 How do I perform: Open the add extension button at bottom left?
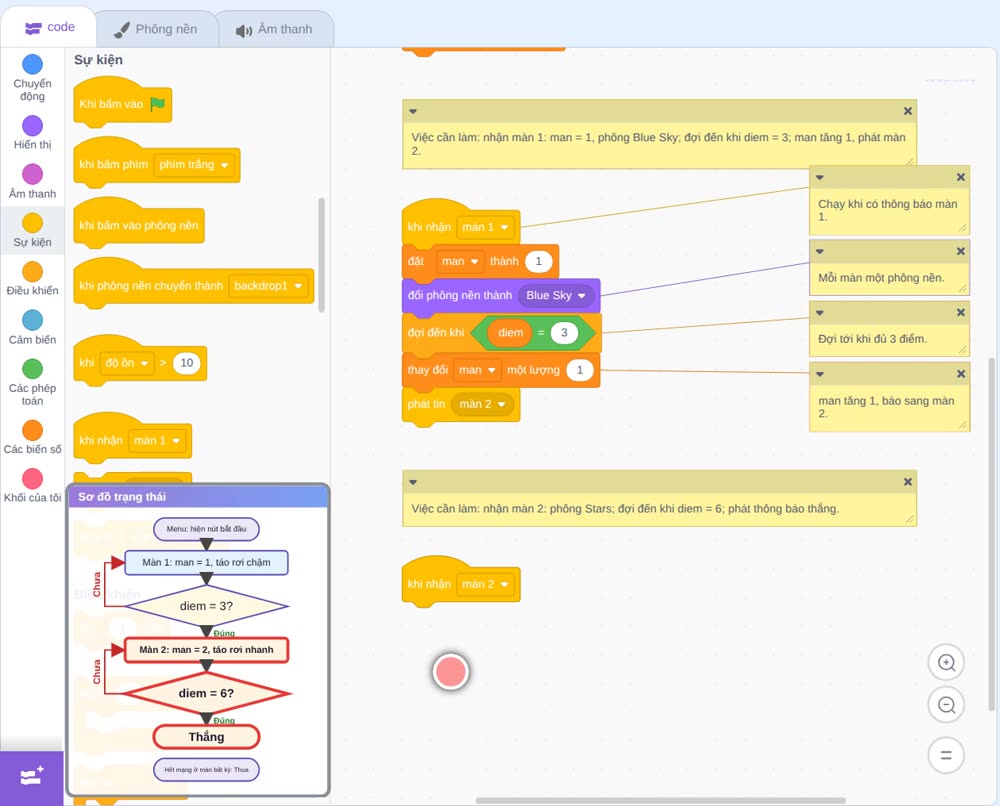(x=32, y=777)
